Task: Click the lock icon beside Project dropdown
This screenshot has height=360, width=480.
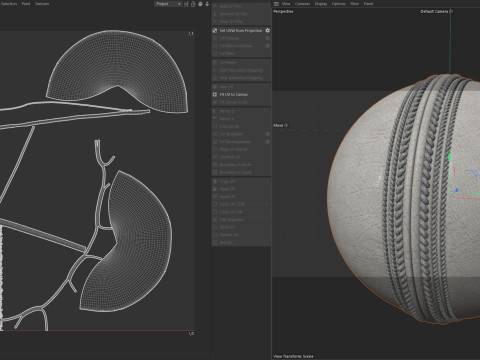Action: pyautogui.click(x=193, y=4)
